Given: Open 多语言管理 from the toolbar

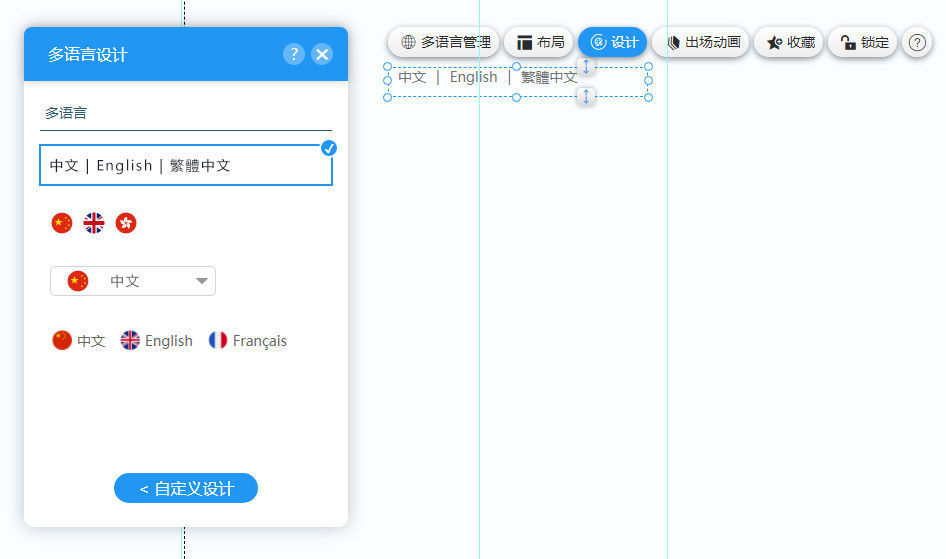Looking at the screenshot, I should coord(445,42).
